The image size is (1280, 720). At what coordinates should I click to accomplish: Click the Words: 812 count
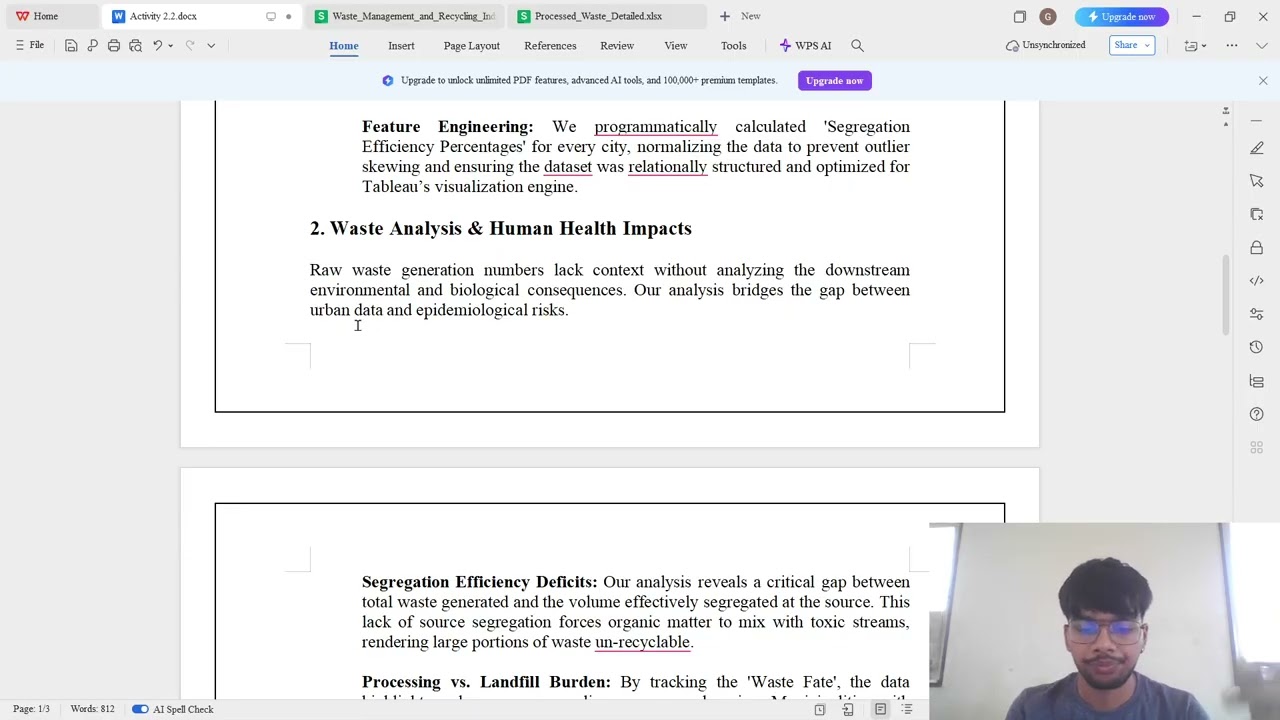(x=92, y=709)
